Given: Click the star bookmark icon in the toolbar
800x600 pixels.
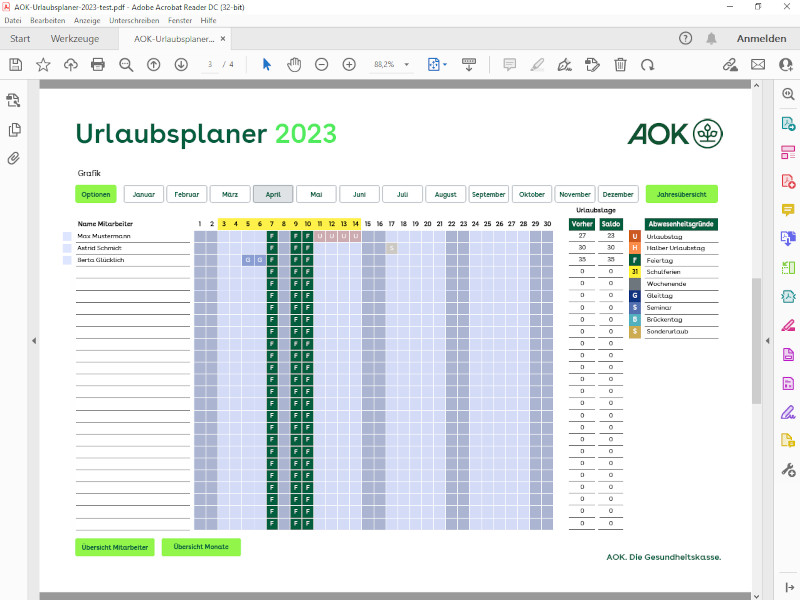Looking at the screenshot, I should (43, 65).
